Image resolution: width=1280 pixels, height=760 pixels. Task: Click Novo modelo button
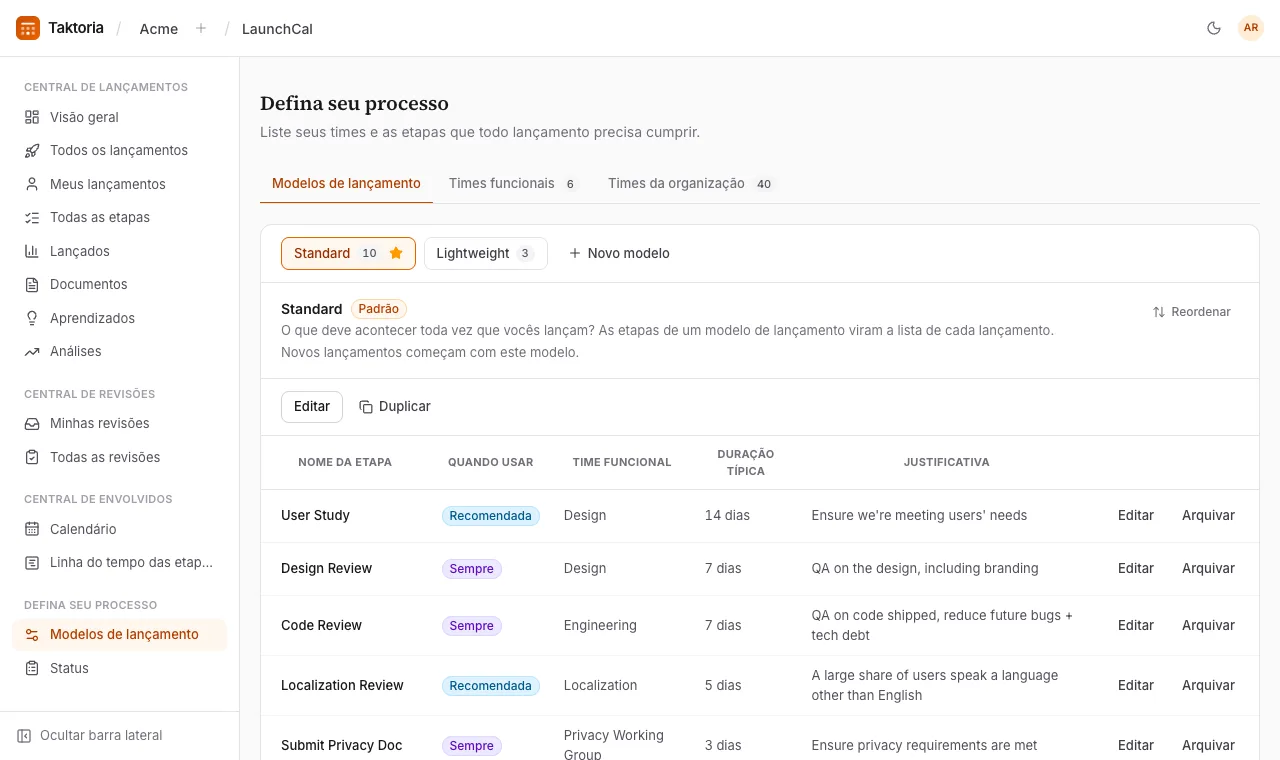click(x=619, y=253)
